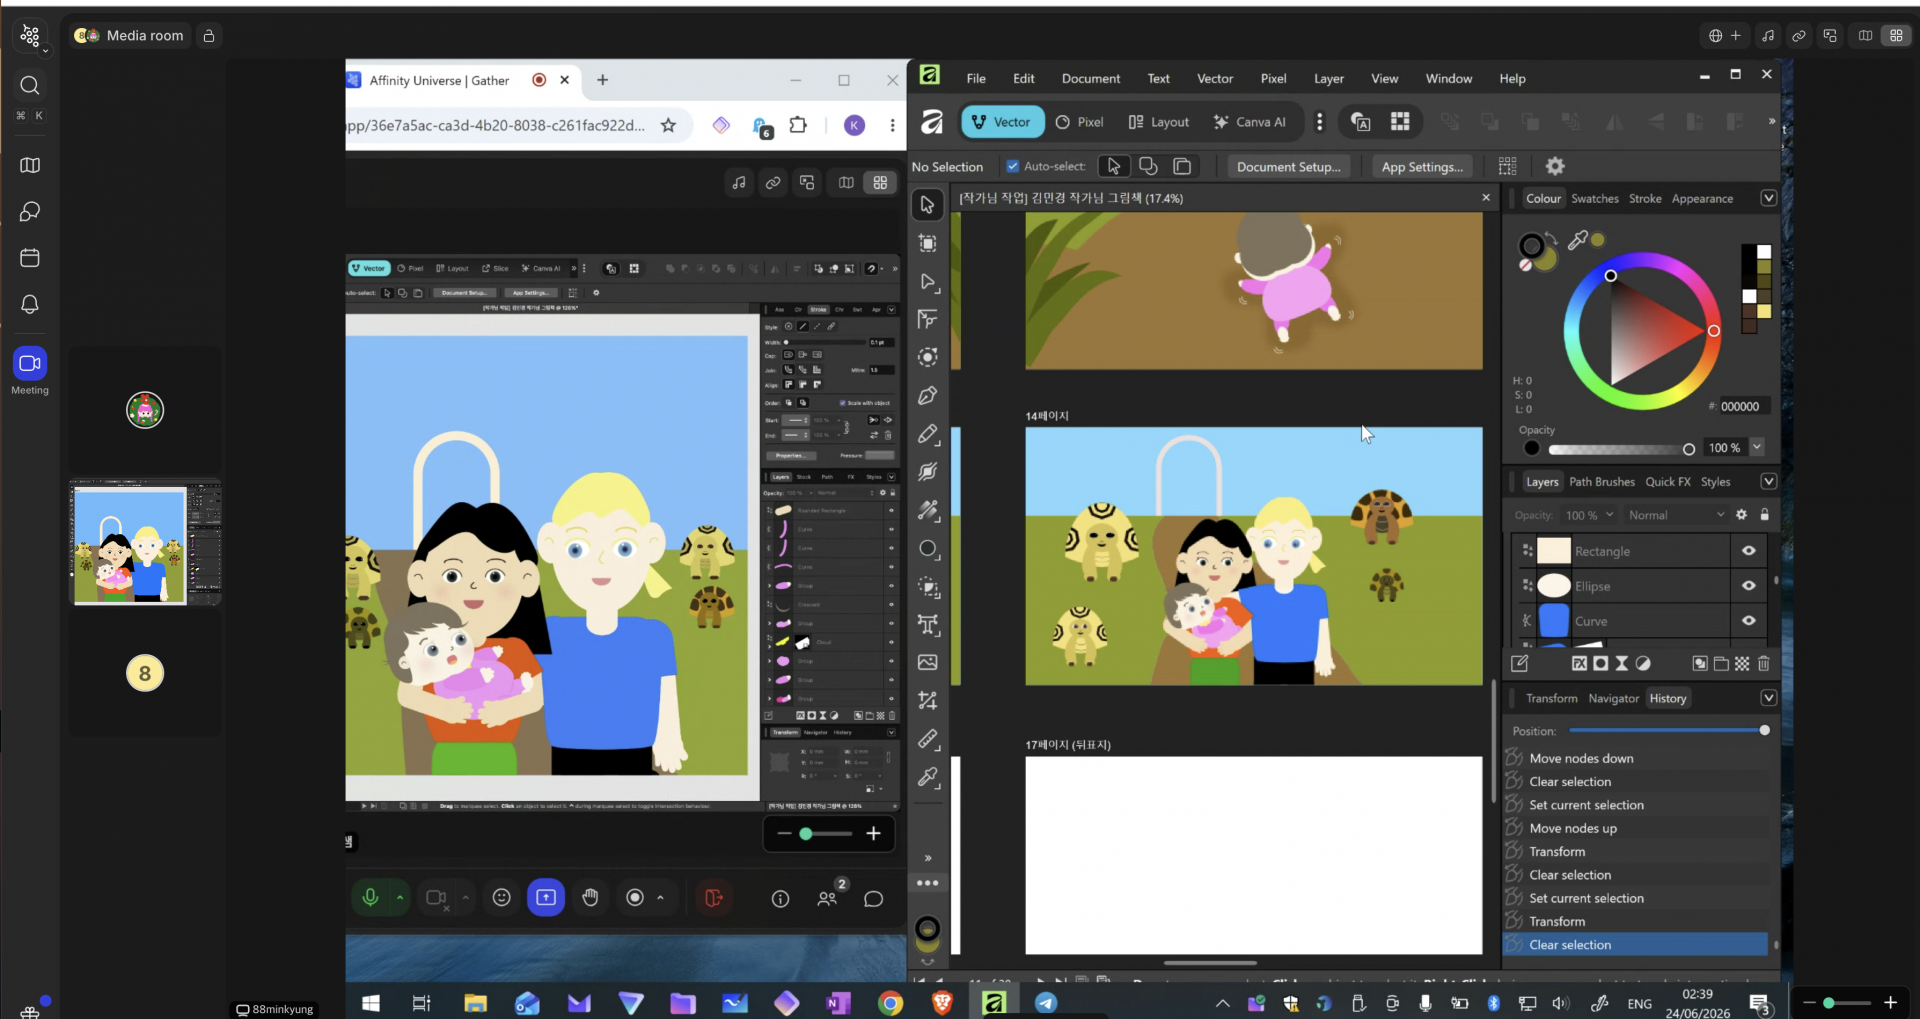
Task: Switch to the Swatches tab
Action: pyautogui.click(x=1595, y=198)
